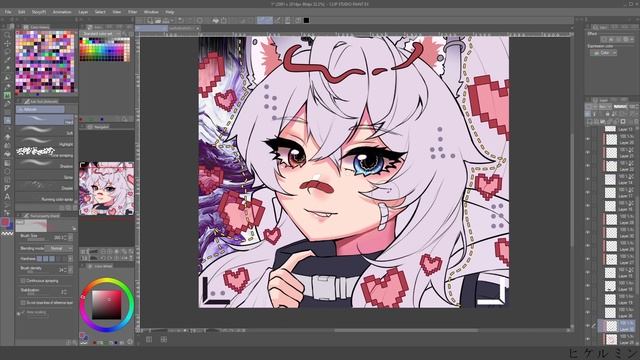Hide Layer 17 with its eye icon
The width and height of the screenshot is (640, 360).
(x=588, y=193)
